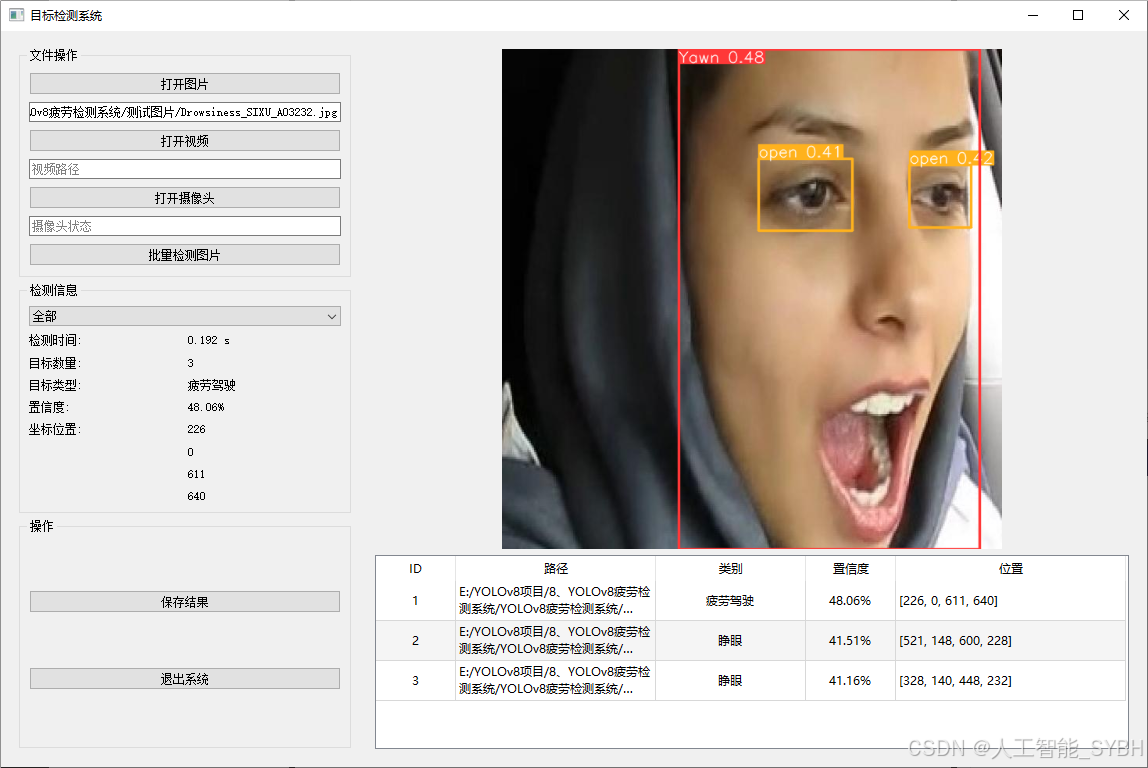Close the 目标检测系统 window
Image resolution: width=1148 pixels, height=768 pixels.
1124,15
